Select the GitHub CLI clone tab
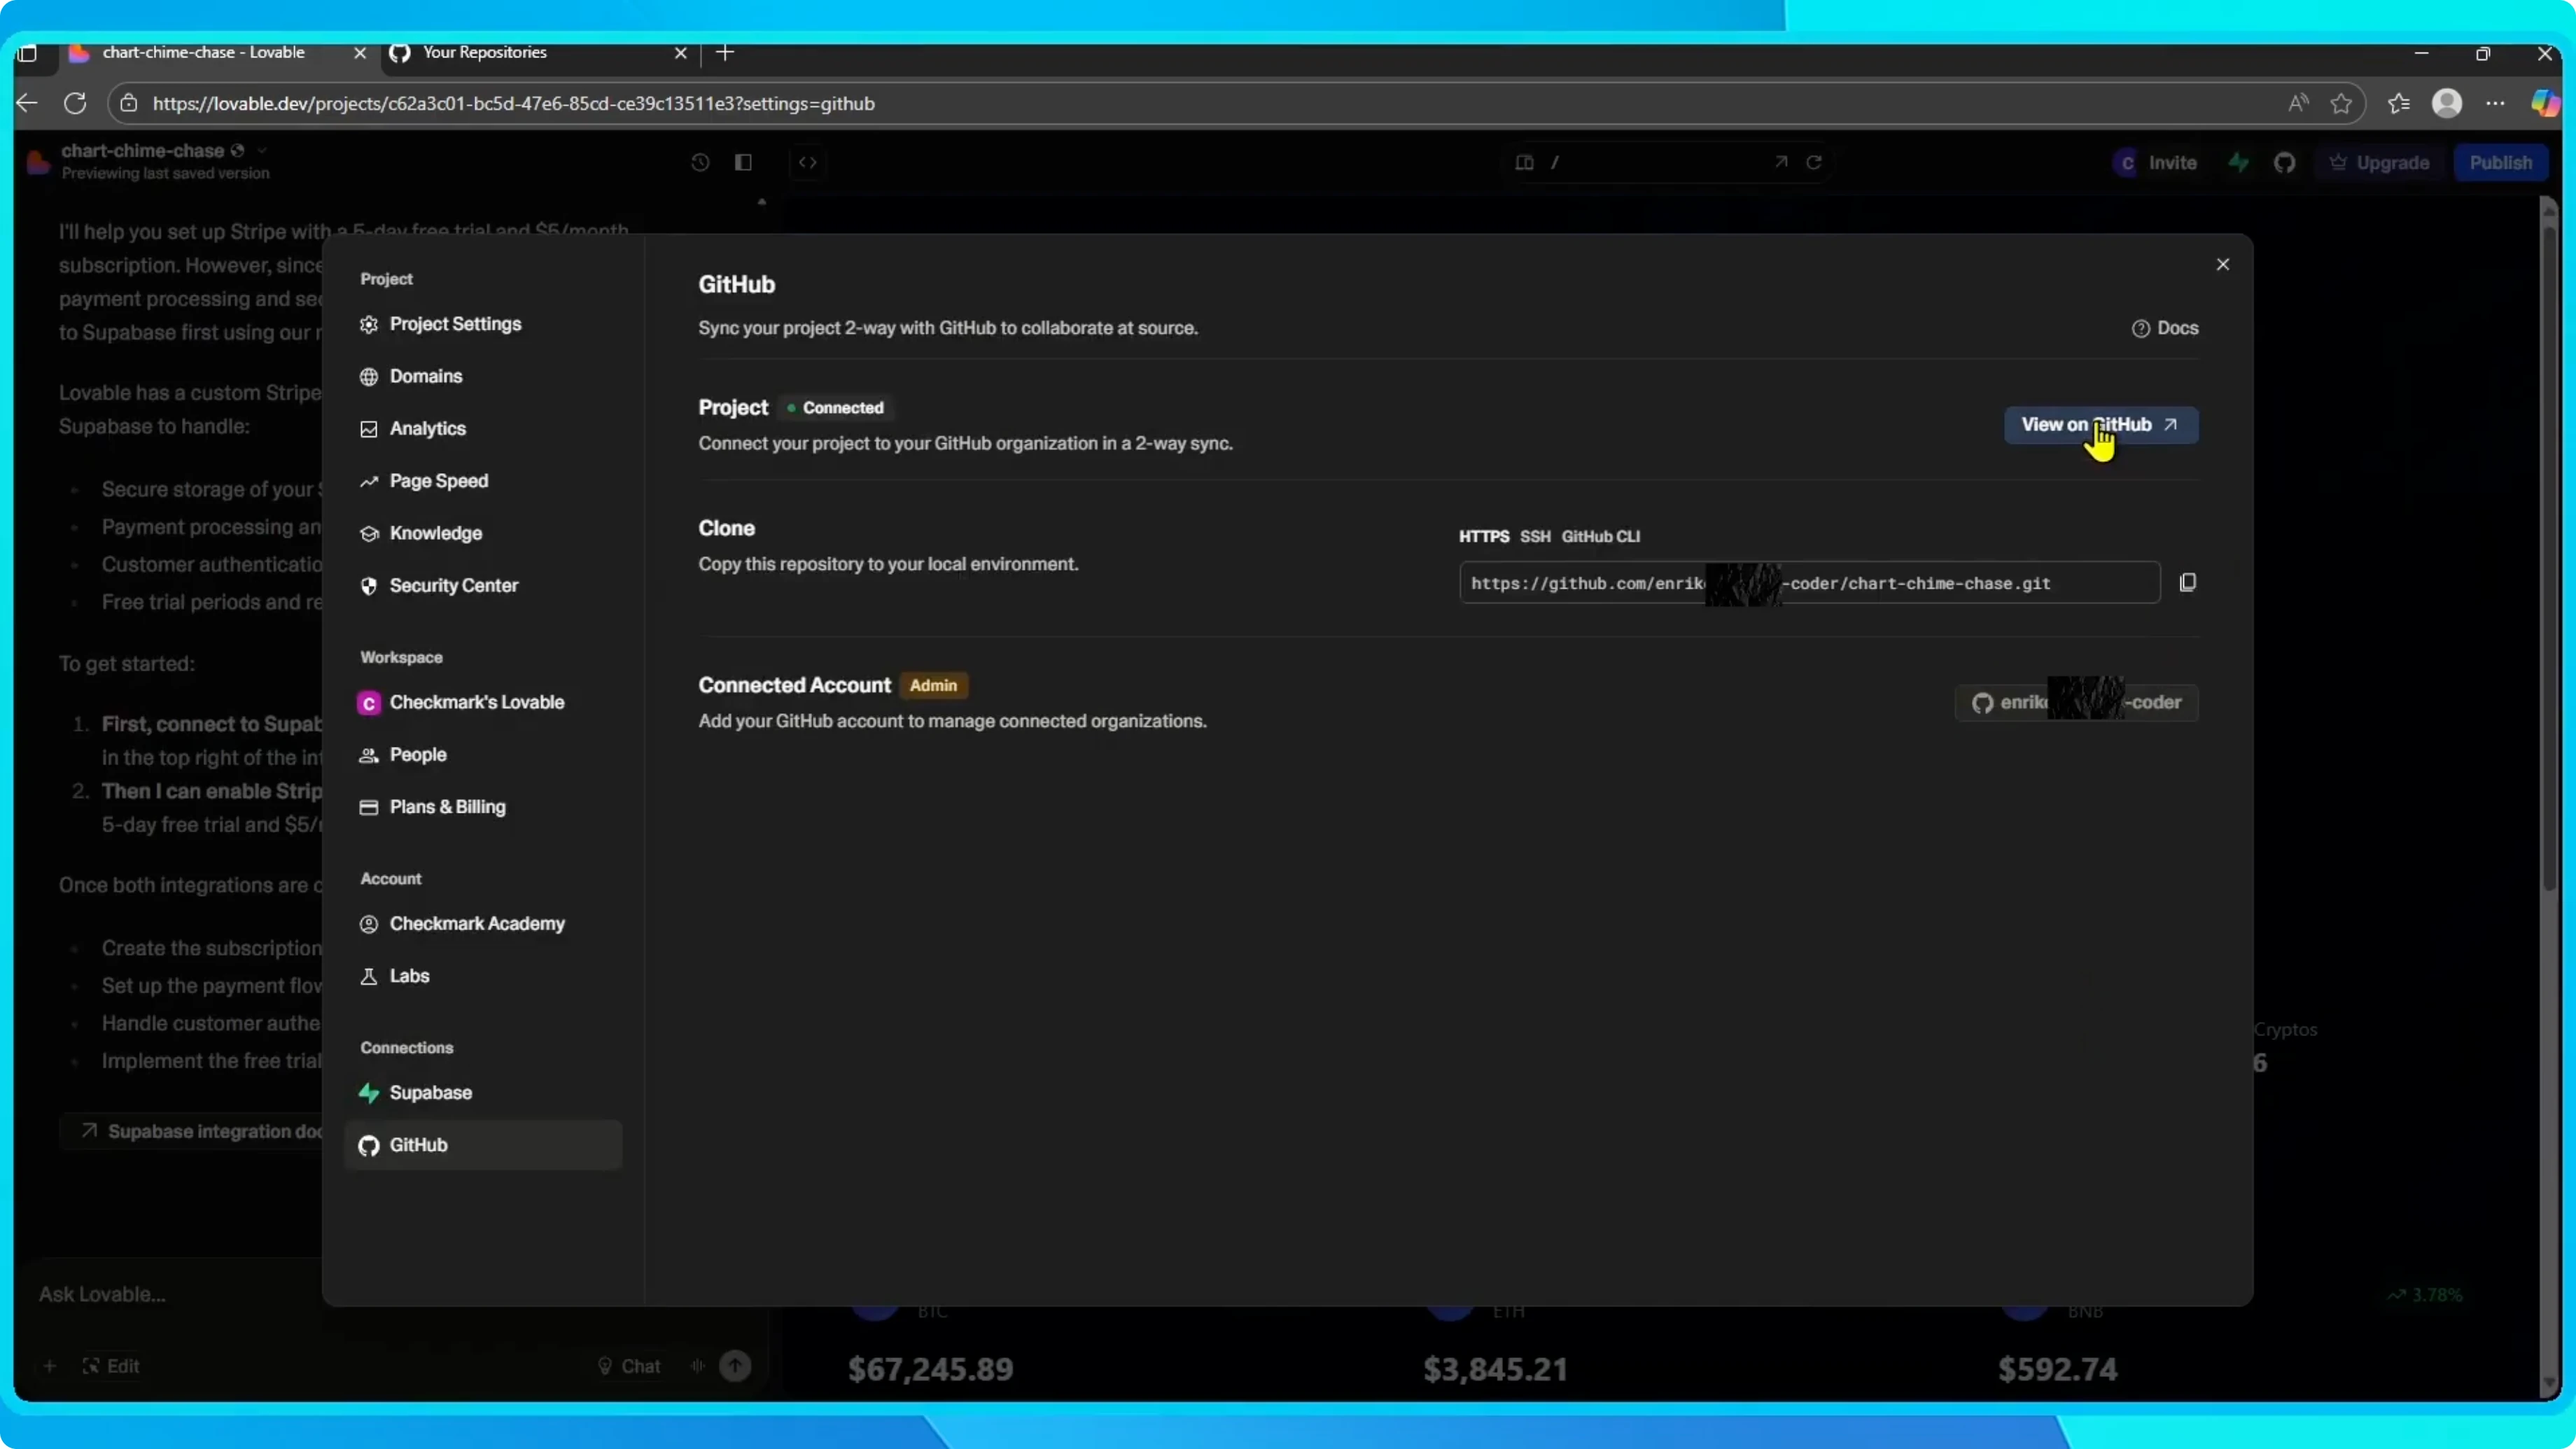The width and height of the screenshot is (2576, 1449). point(1600,536)
